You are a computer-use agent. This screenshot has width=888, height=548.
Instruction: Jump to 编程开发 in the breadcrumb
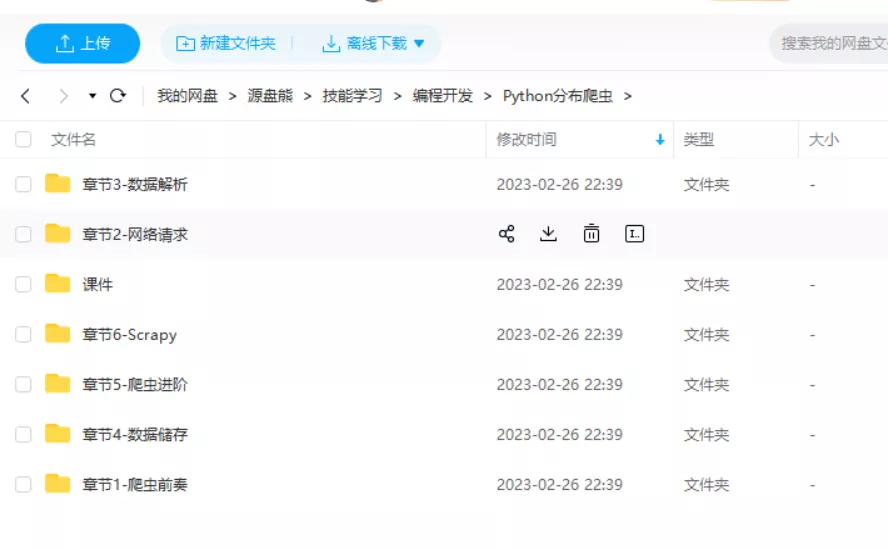443,96
